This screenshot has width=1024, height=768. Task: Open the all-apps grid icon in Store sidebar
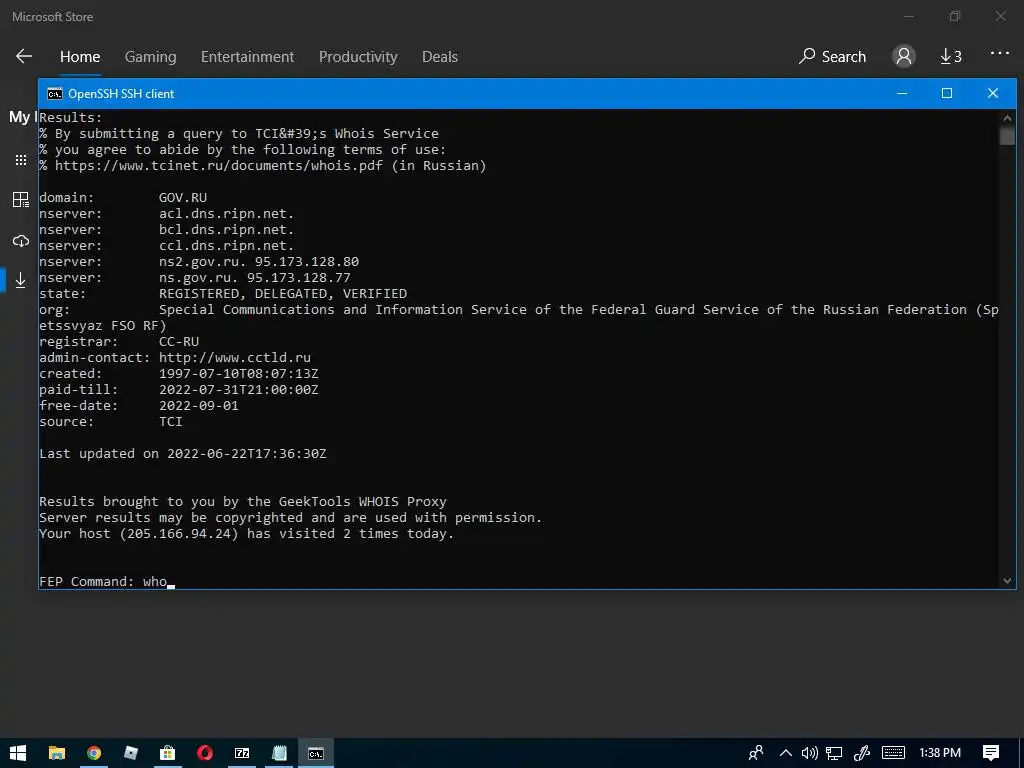coord(21,160)
